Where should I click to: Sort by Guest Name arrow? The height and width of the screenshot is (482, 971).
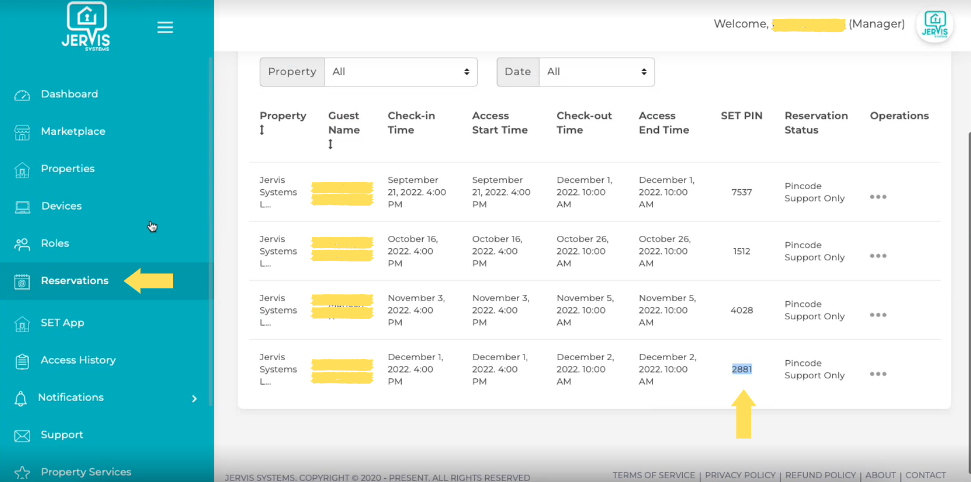pos(331,144)
